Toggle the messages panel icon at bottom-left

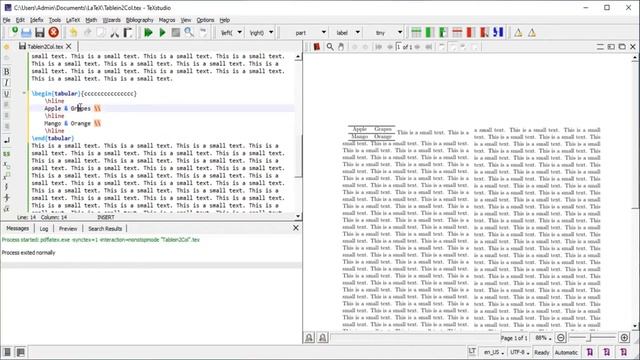(20, 352)
